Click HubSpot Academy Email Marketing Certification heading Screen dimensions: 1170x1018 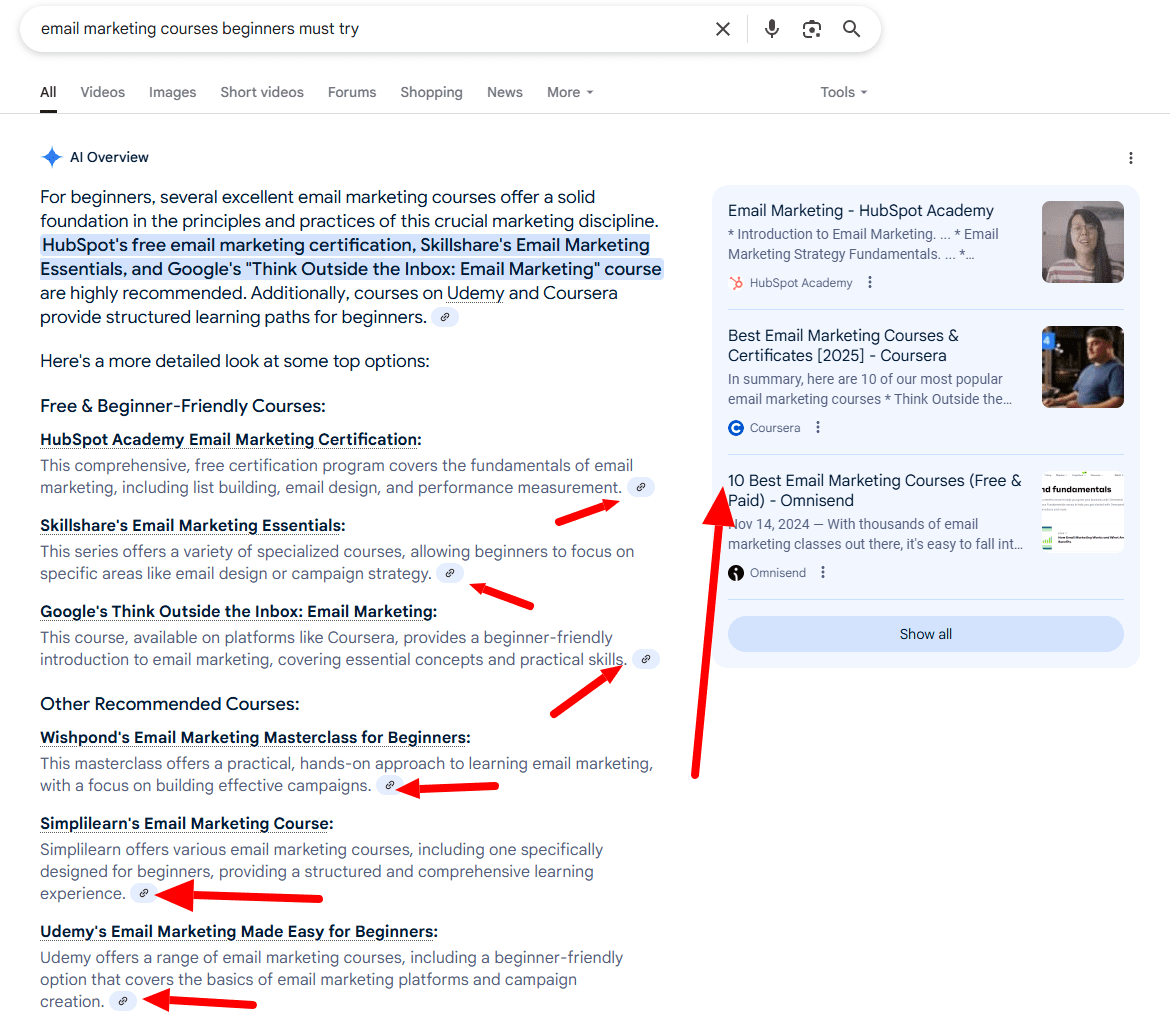click(231, 440)
